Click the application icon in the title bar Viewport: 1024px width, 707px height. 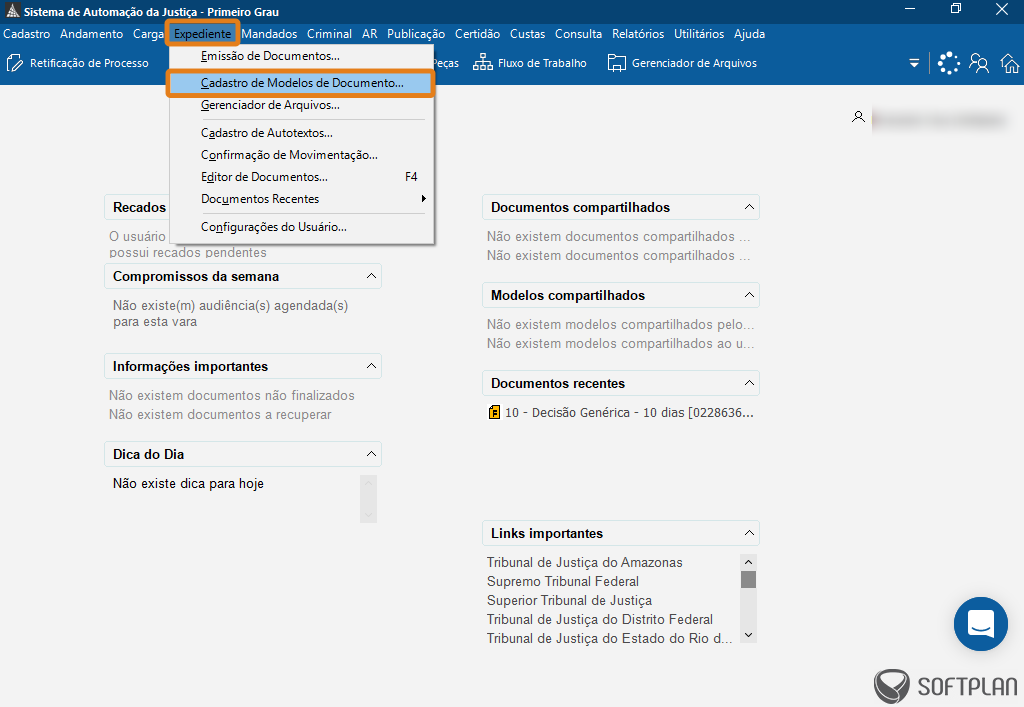pos(12,11)
